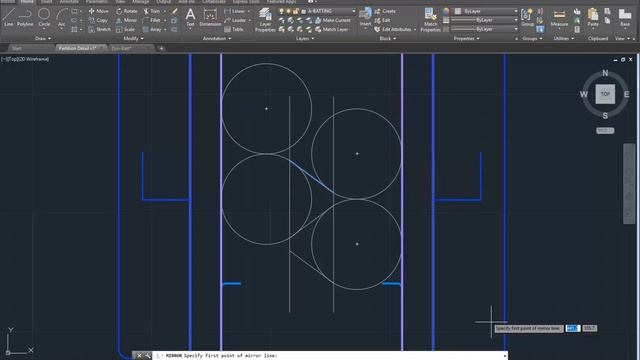Click the TOP face of the ViewCube
The image size is (640, 360).
605,94
